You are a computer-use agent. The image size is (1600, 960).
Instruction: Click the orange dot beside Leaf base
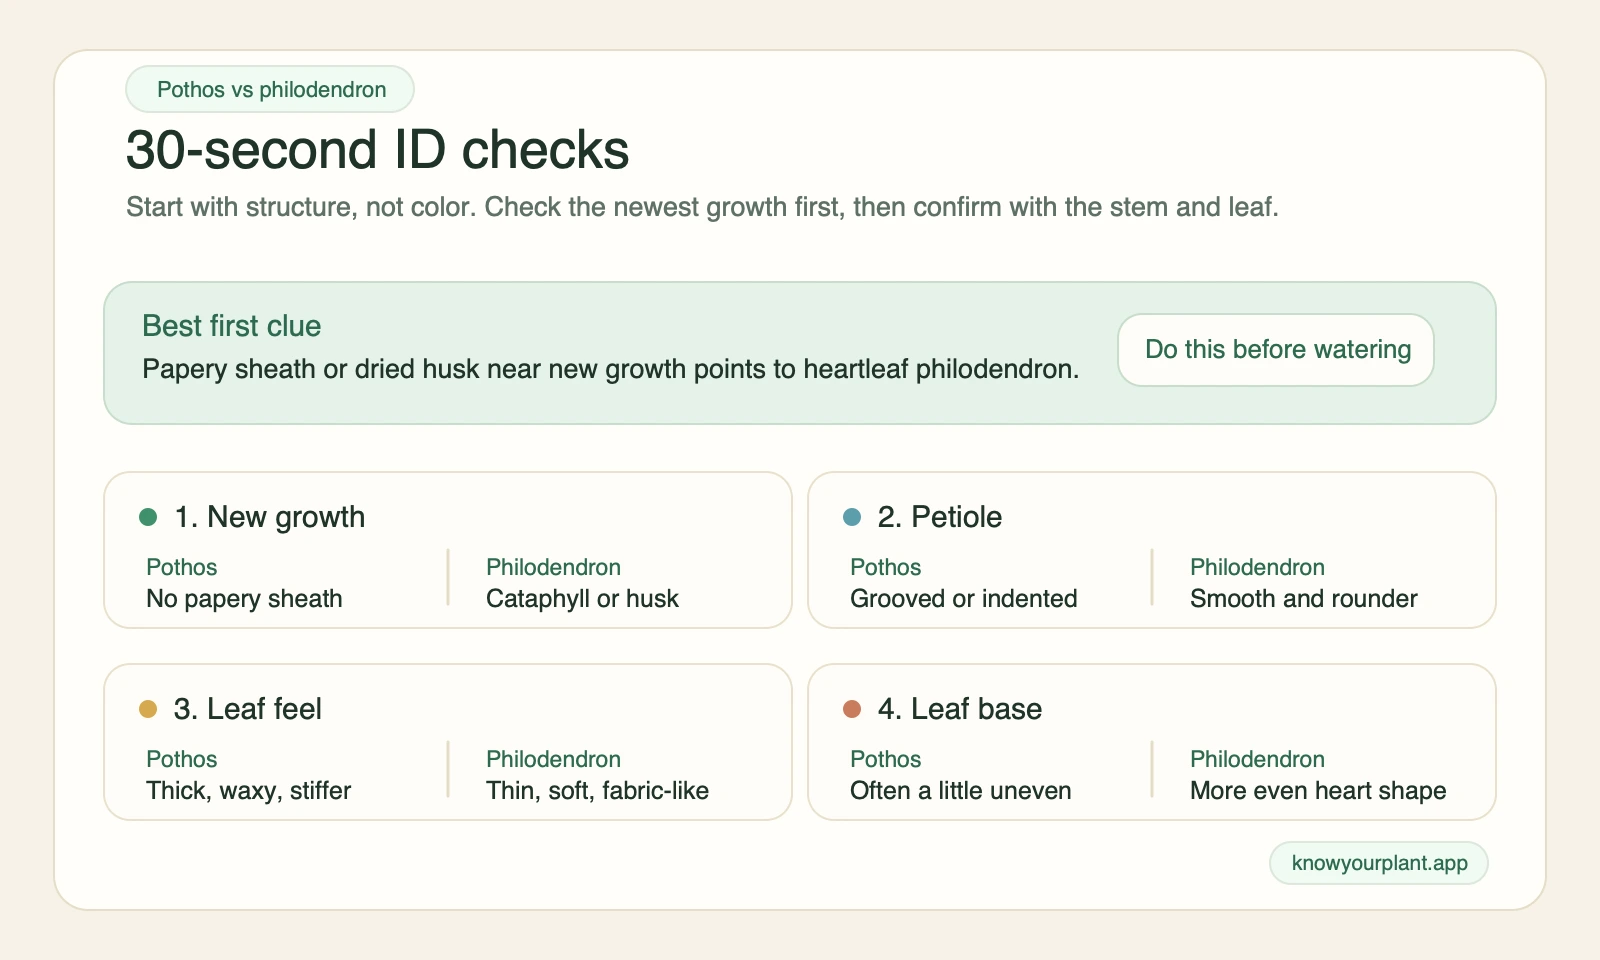tap(852, 709)
